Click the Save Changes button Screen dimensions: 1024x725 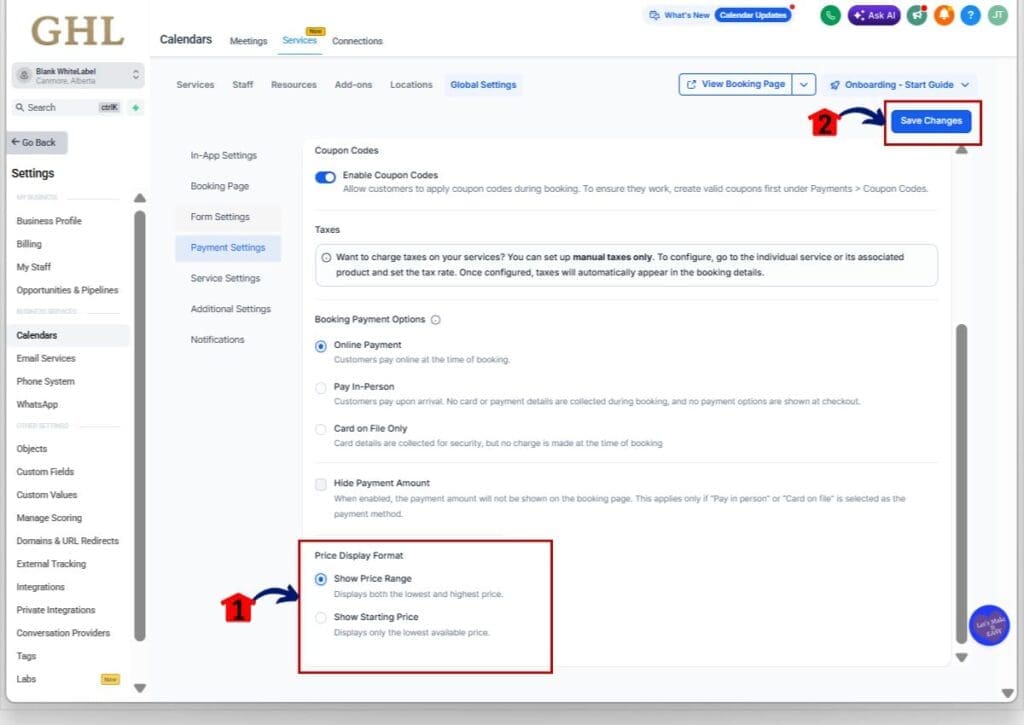(930, 121)
